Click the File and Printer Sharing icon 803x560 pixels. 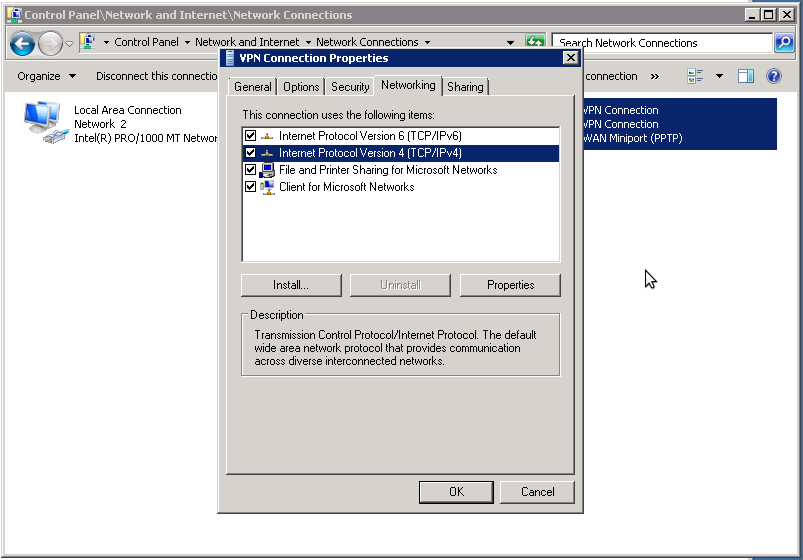tap(267, 170)
